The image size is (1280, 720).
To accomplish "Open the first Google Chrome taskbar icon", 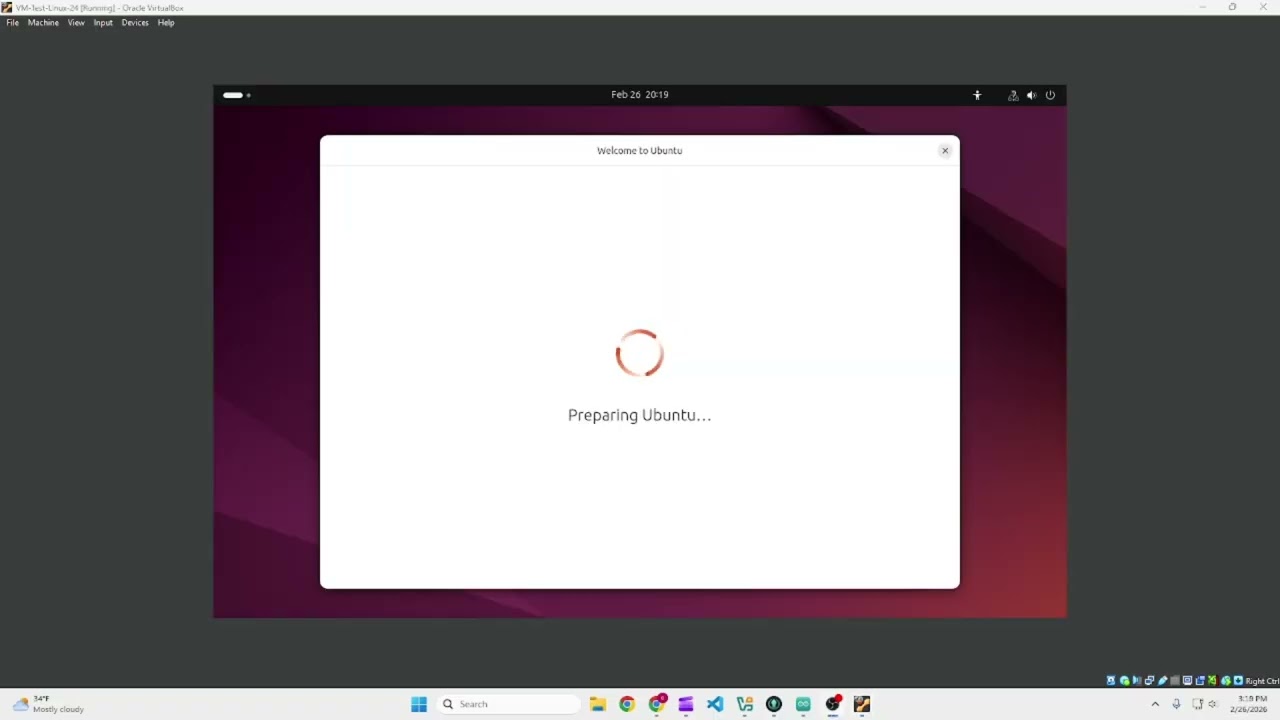I will click(627, 704).
